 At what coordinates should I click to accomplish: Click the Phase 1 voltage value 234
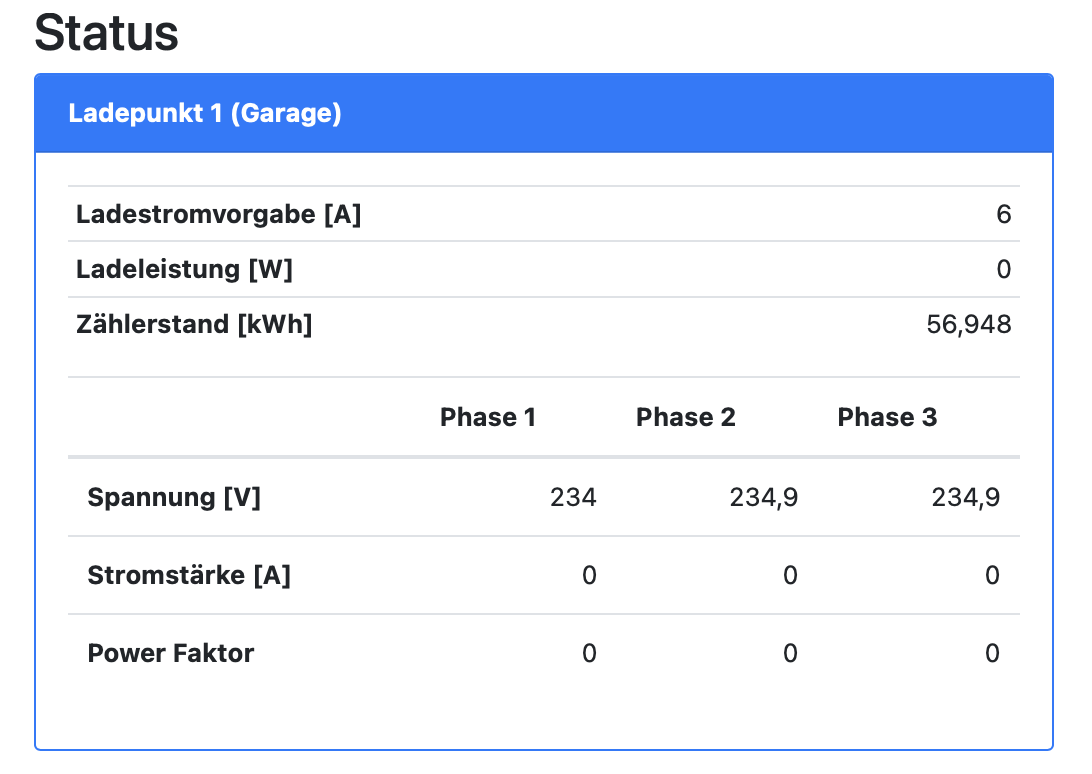point(573,497)
